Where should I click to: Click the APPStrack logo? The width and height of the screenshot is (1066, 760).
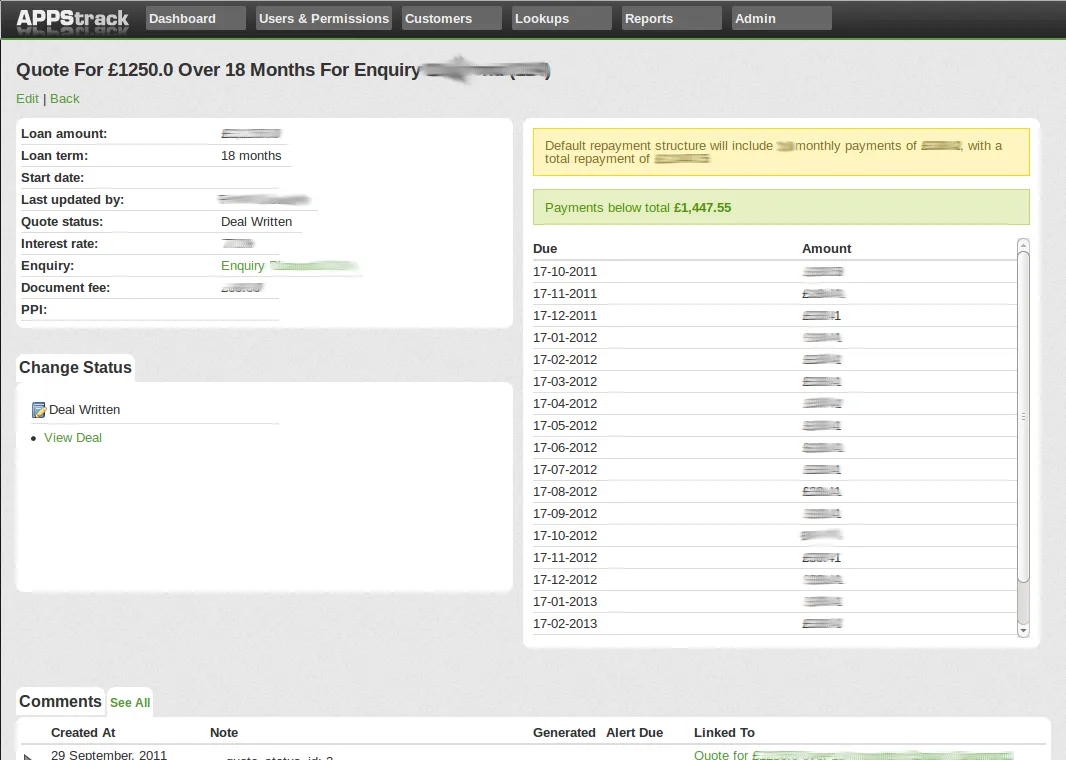[x=72, y=19]
